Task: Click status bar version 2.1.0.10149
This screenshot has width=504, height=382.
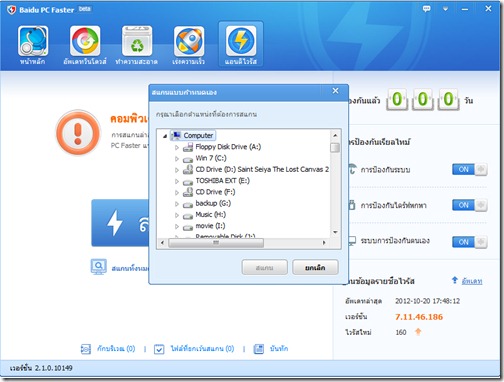Action: (x=41, y=368)
